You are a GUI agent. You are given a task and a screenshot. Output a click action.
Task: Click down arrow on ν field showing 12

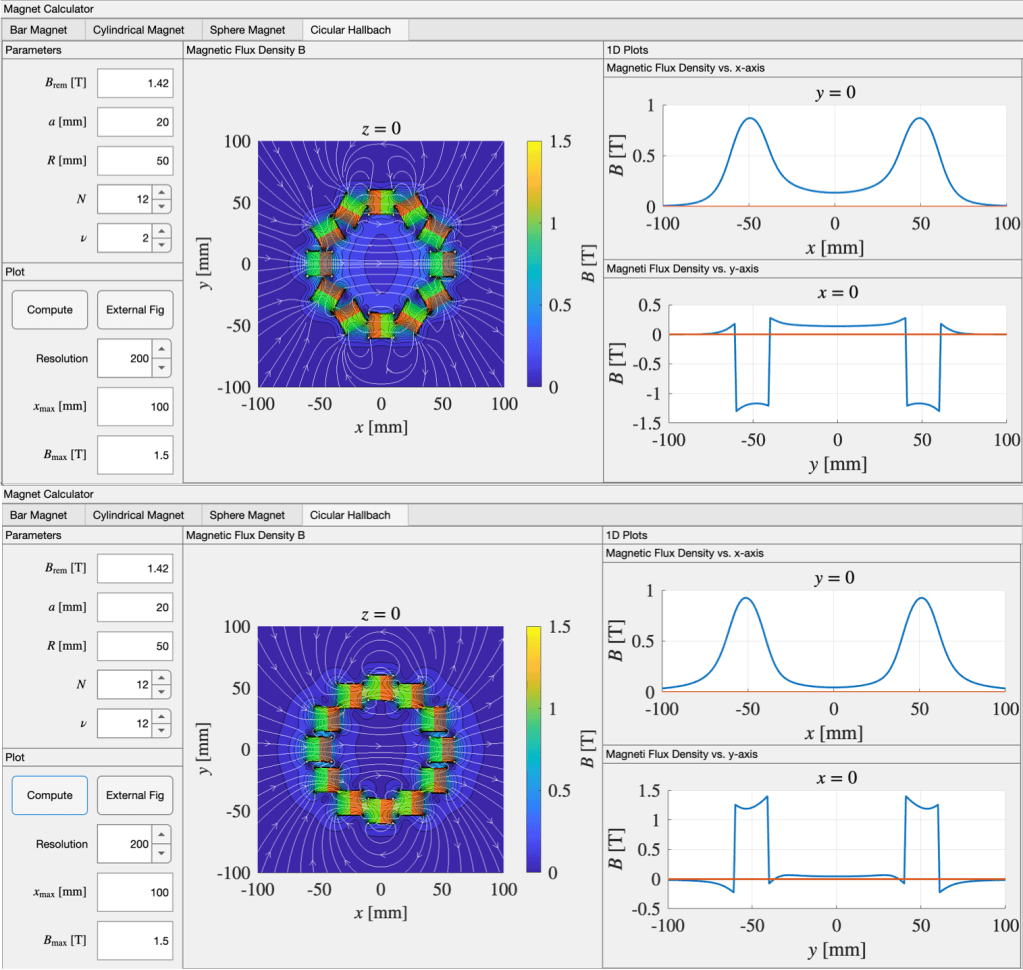coord(162,729)
